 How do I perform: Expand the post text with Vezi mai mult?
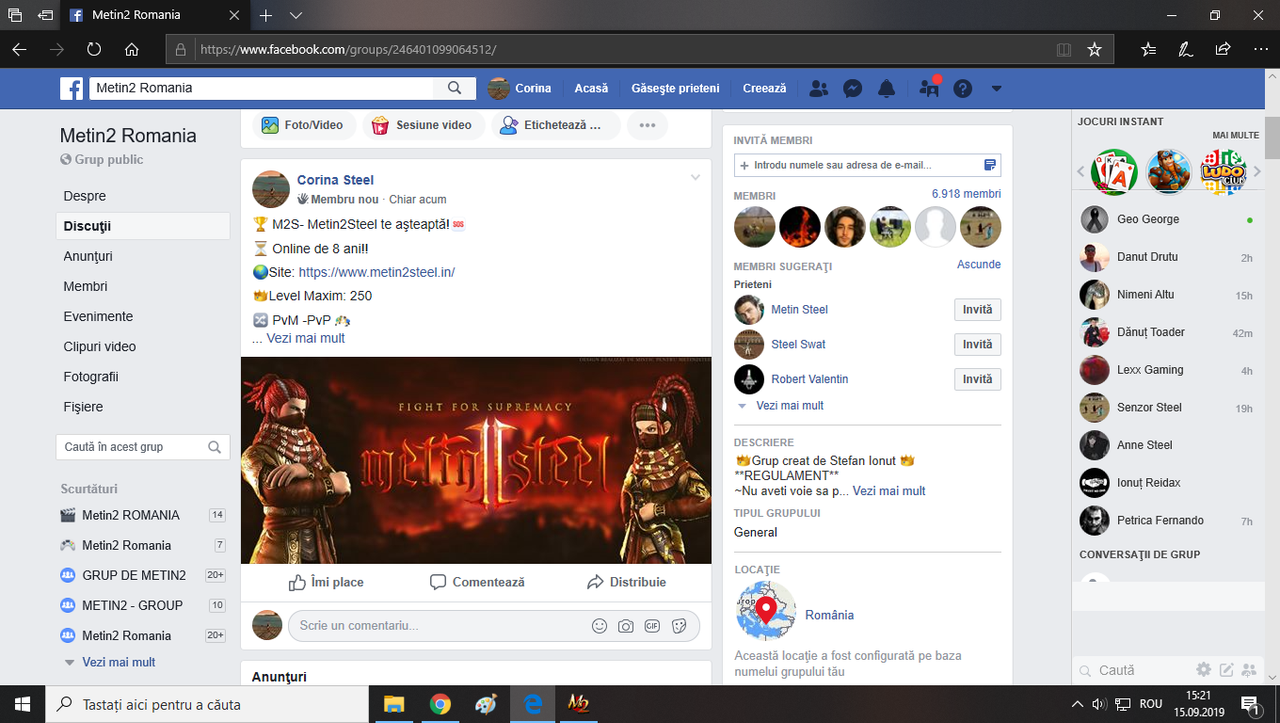306,338
